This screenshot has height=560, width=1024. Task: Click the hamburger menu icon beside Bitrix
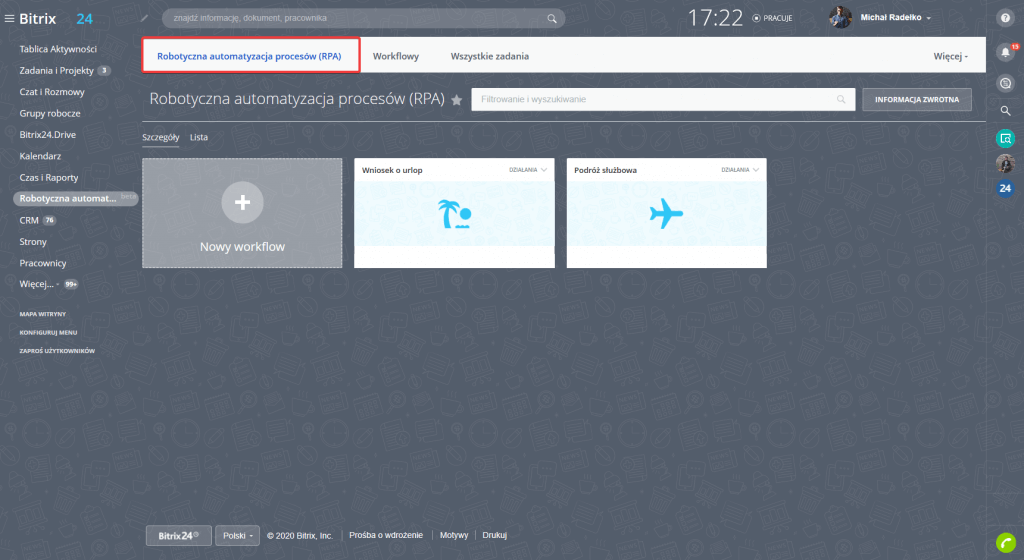pos(10,18)
